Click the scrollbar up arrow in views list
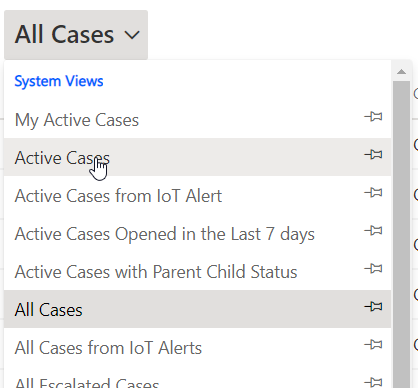This screenshot has width=418, height=388. [x=402, y=72]
